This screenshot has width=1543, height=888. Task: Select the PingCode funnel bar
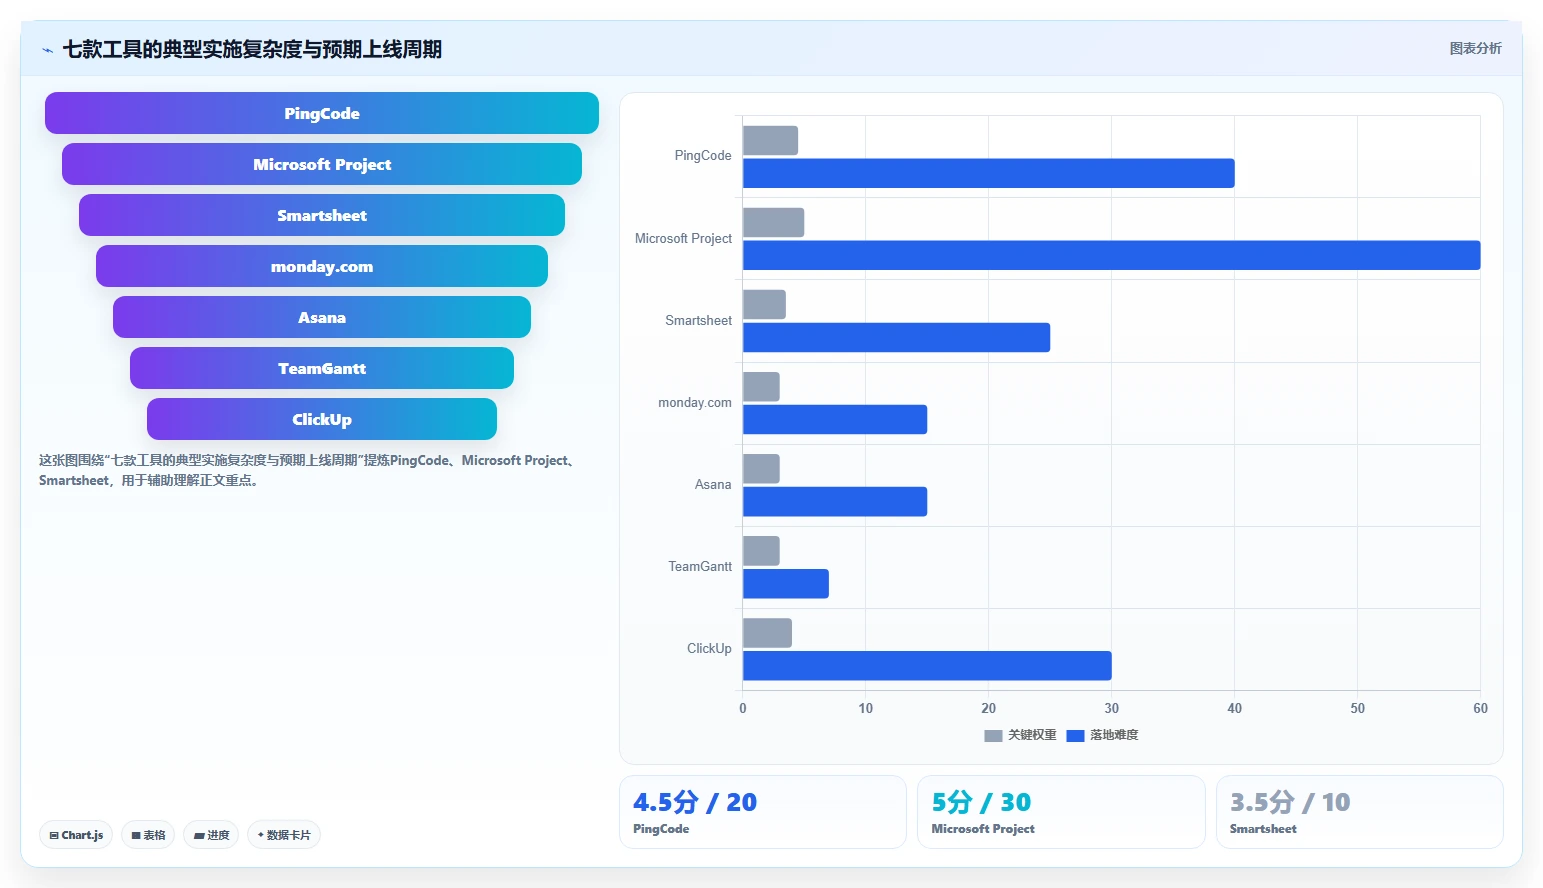tap(322, 113)
